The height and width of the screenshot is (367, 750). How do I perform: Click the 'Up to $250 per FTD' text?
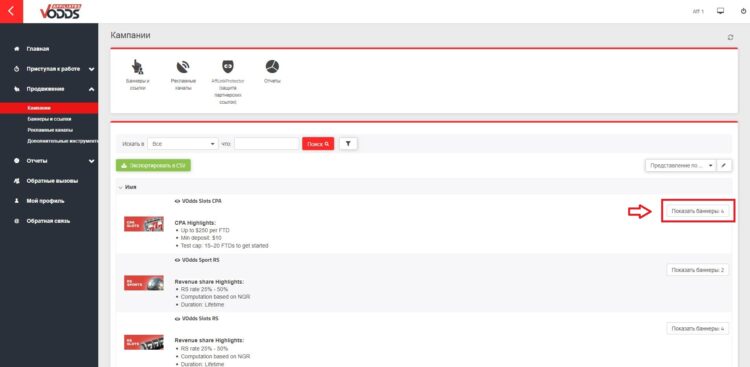[205, 230]
